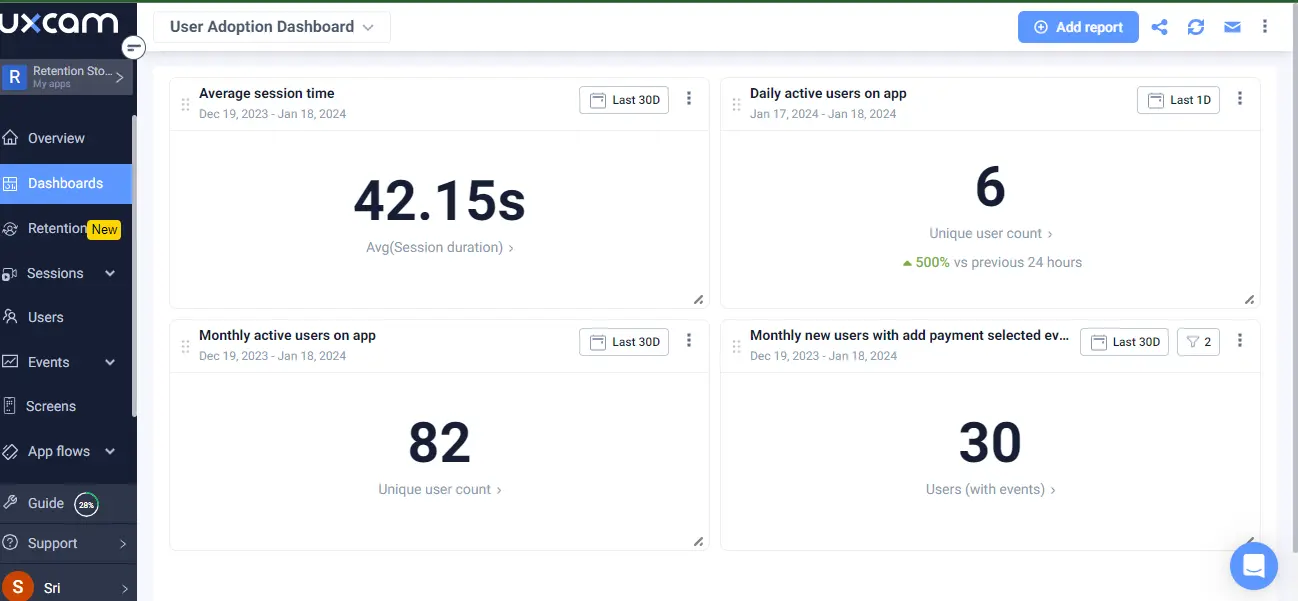Click the Events chart icon

[10, 362]
